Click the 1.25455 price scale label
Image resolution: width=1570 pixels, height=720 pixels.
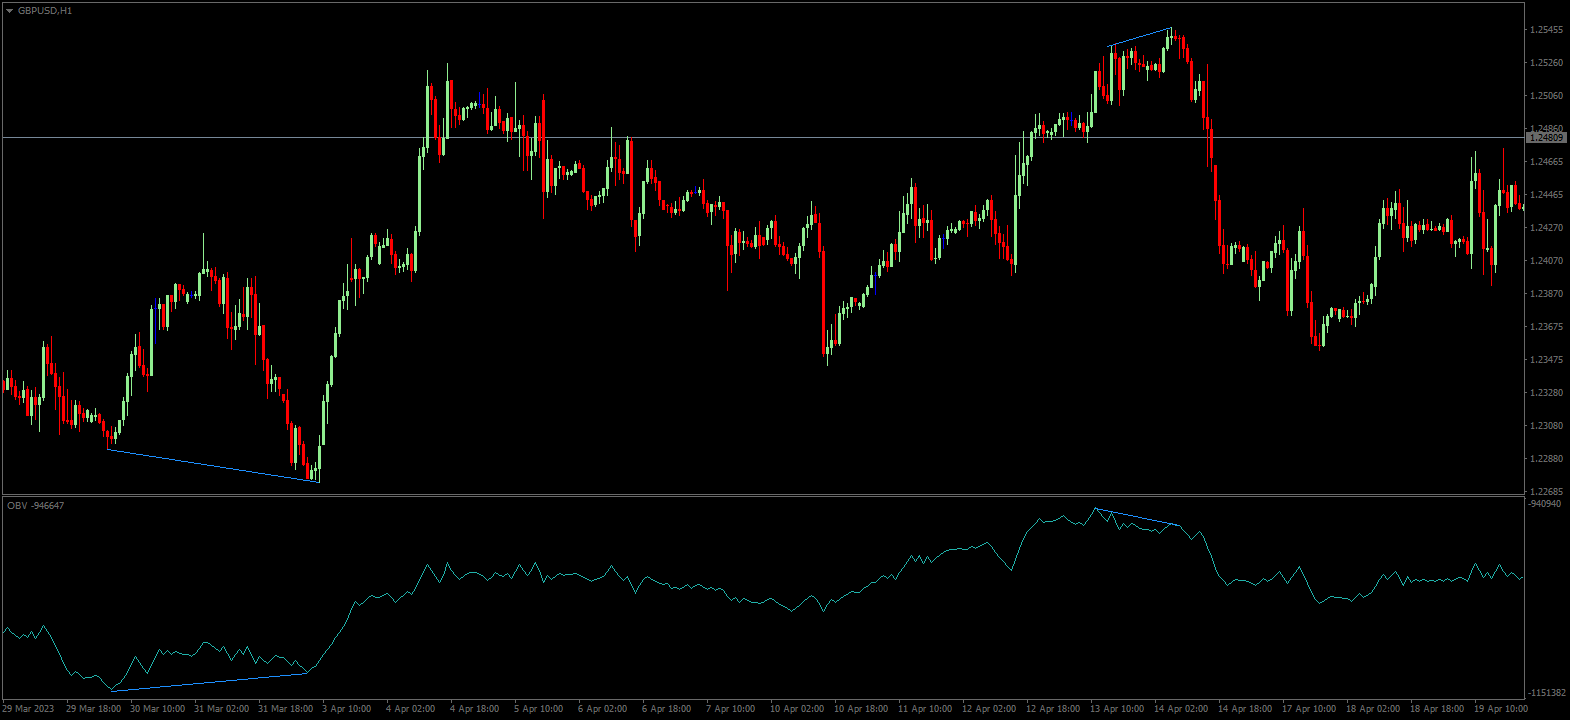coord(1546,30)
